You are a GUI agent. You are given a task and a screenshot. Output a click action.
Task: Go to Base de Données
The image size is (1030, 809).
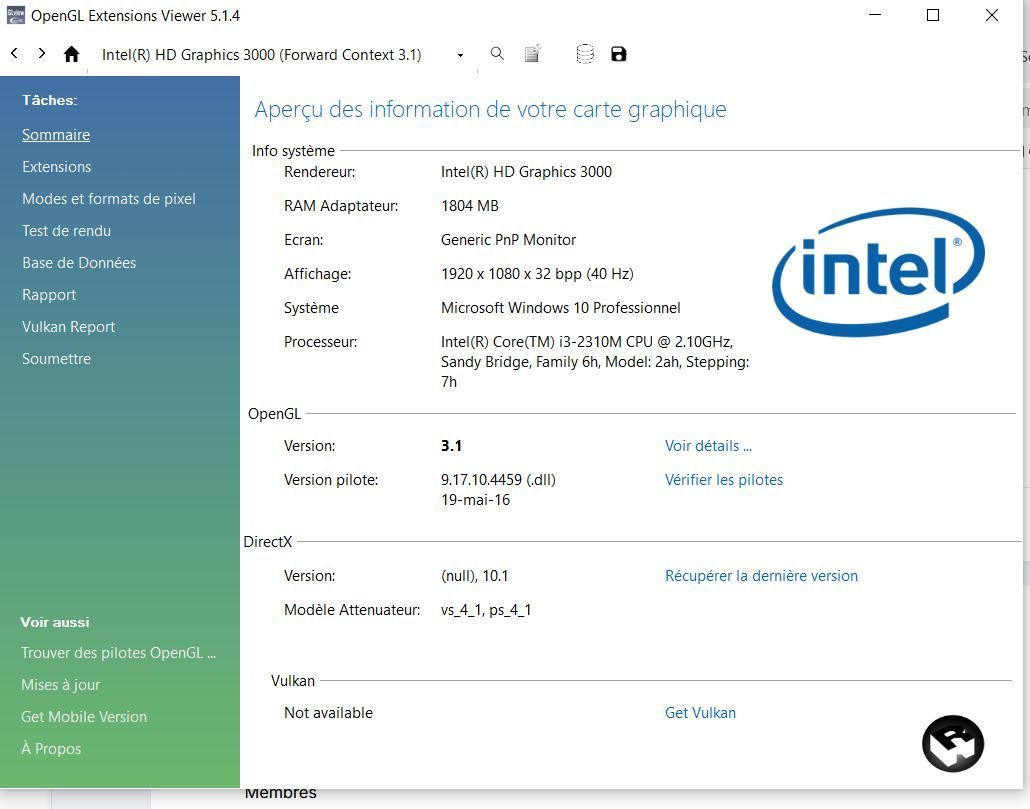click(x=79, y=263)
